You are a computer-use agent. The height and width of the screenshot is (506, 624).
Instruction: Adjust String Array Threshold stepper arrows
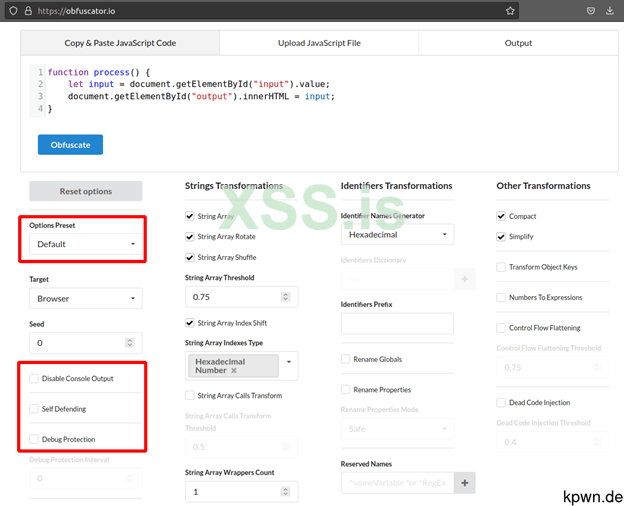285,297
